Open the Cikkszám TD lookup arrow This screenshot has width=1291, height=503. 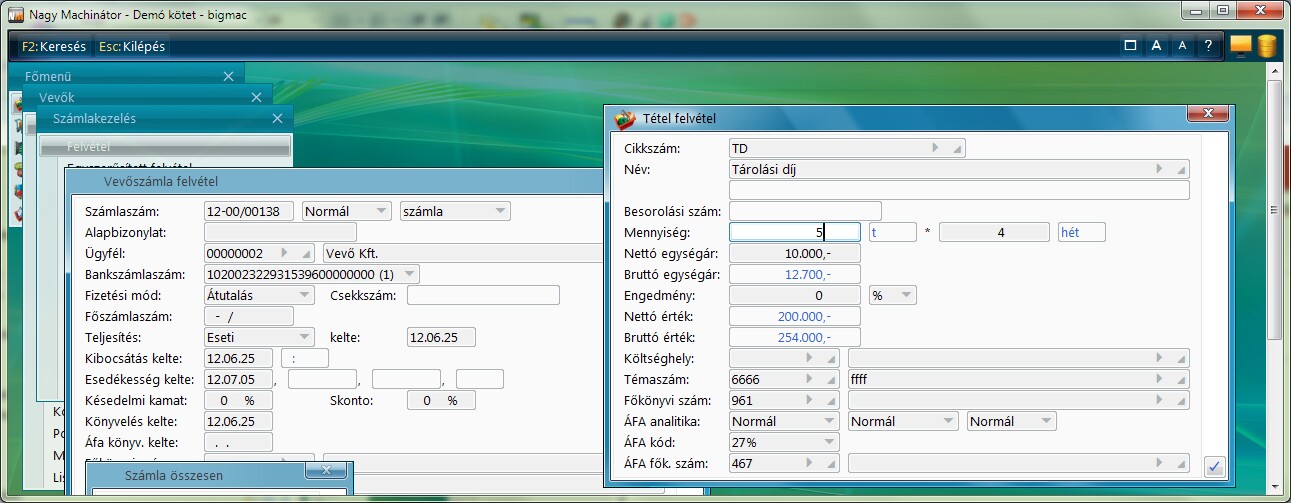(936, 148)
